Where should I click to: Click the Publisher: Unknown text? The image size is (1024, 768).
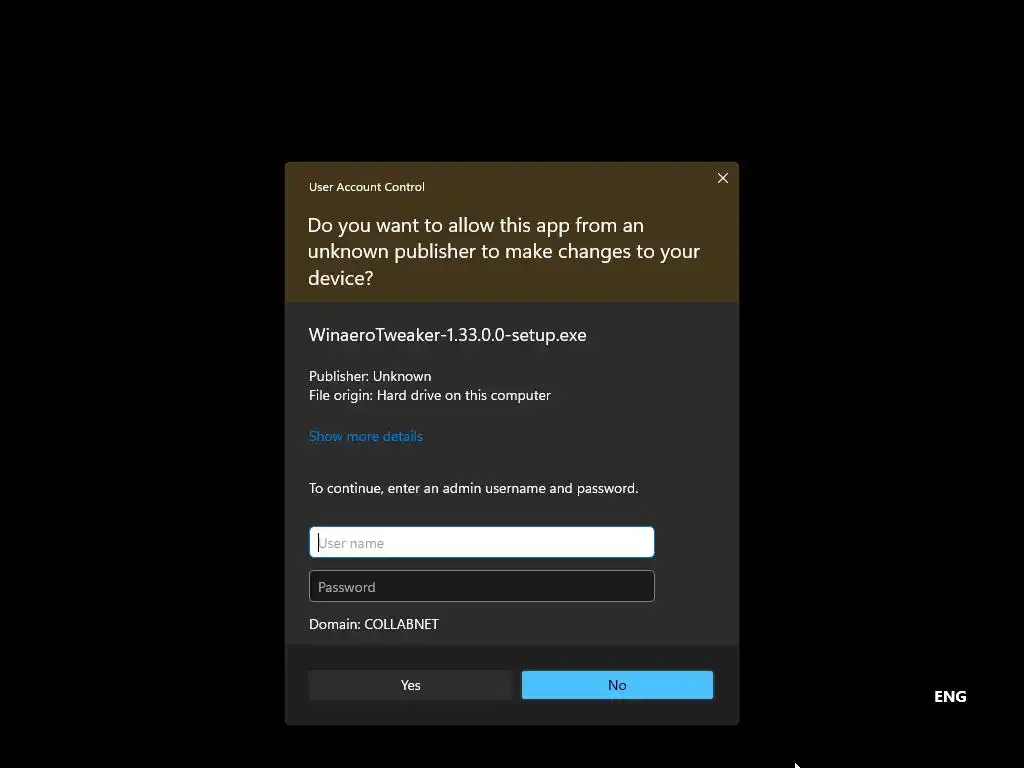pyautogui.click(x=370, y=376)
